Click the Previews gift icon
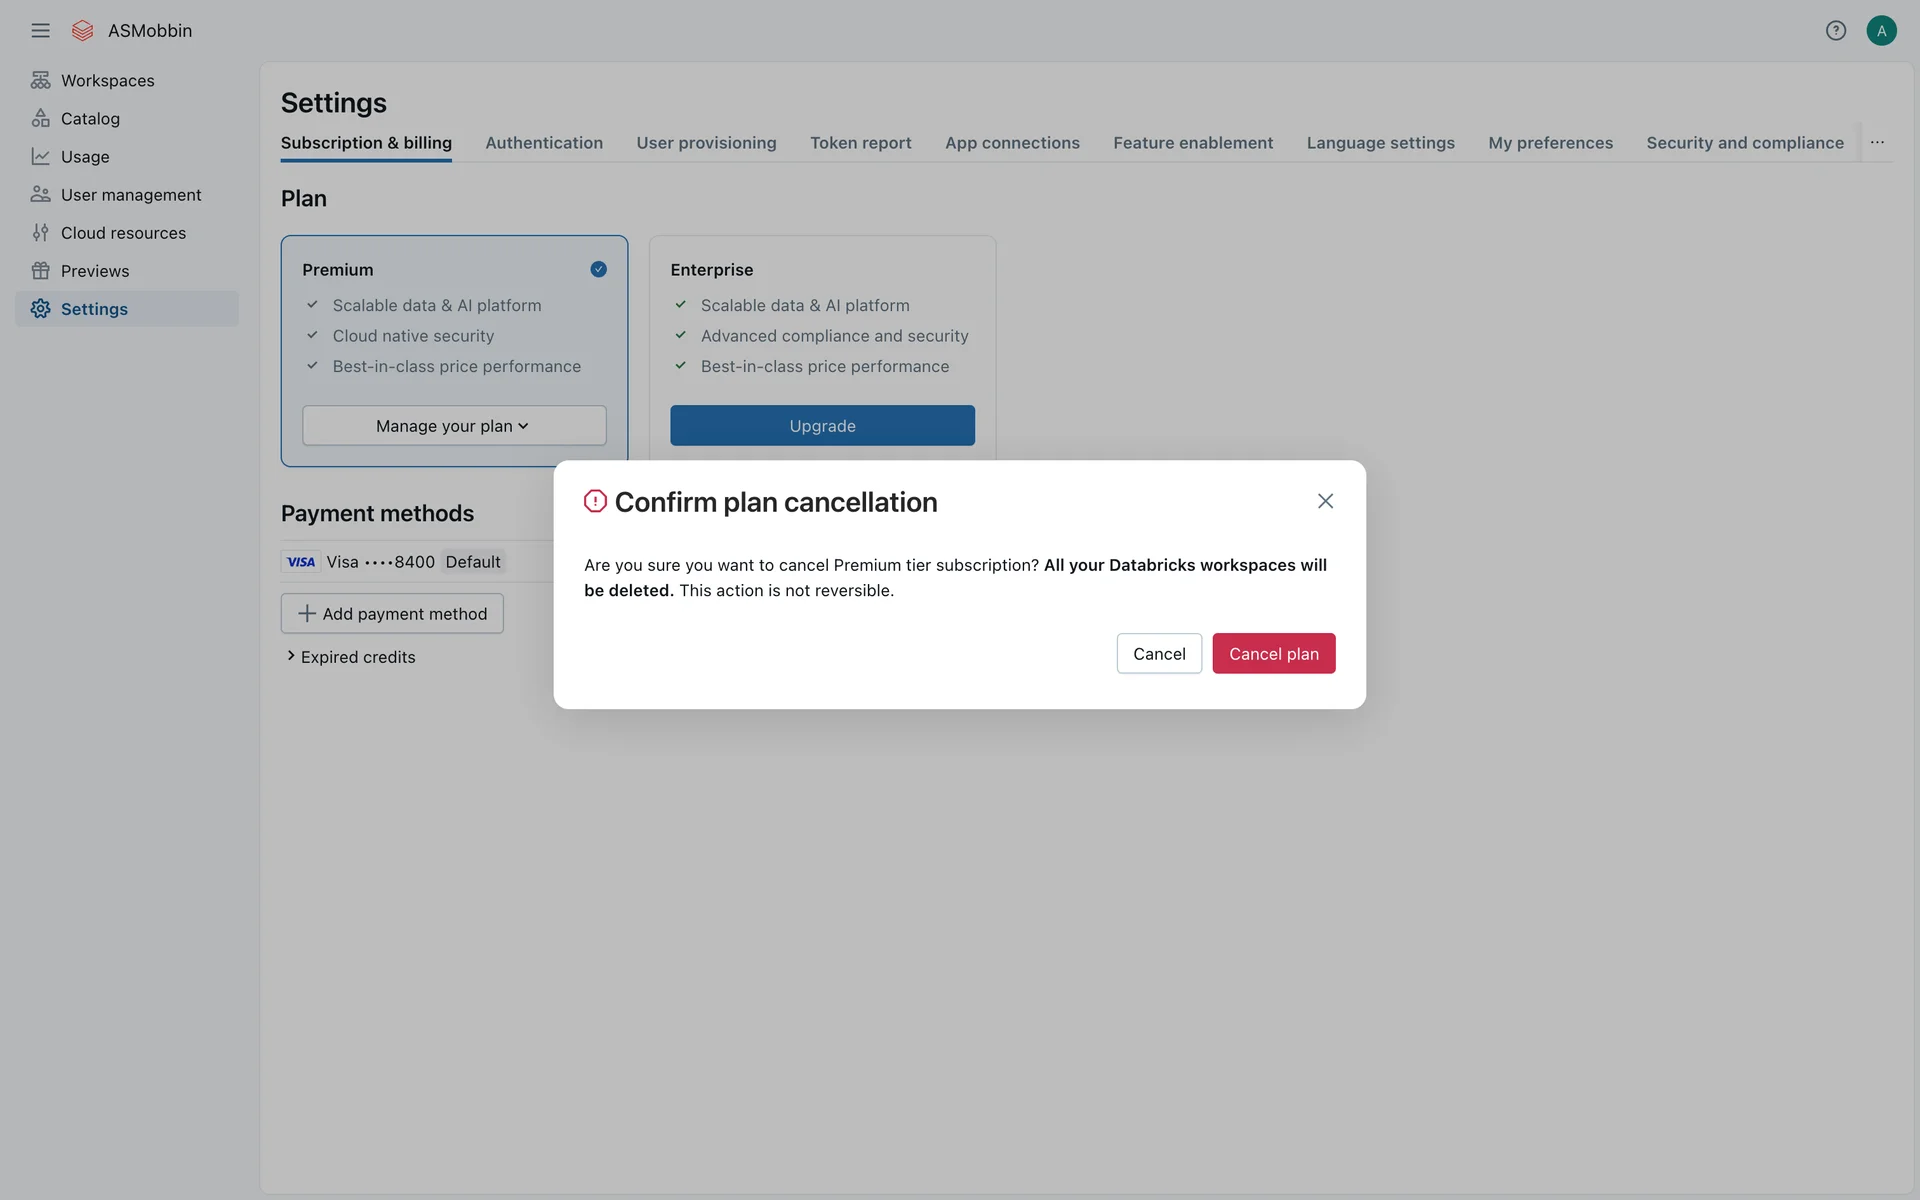This screenshot has width=1920, height=1200. click(x=40, y=270)
